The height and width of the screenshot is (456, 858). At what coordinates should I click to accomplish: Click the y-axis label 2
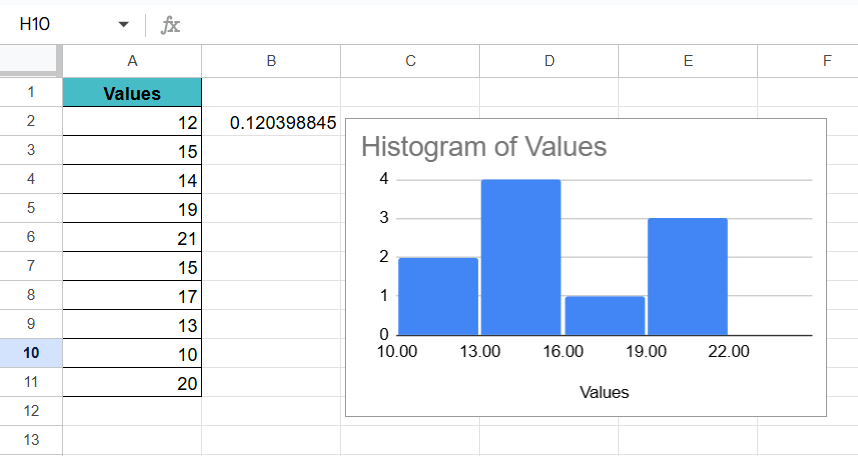click(384, 257)
